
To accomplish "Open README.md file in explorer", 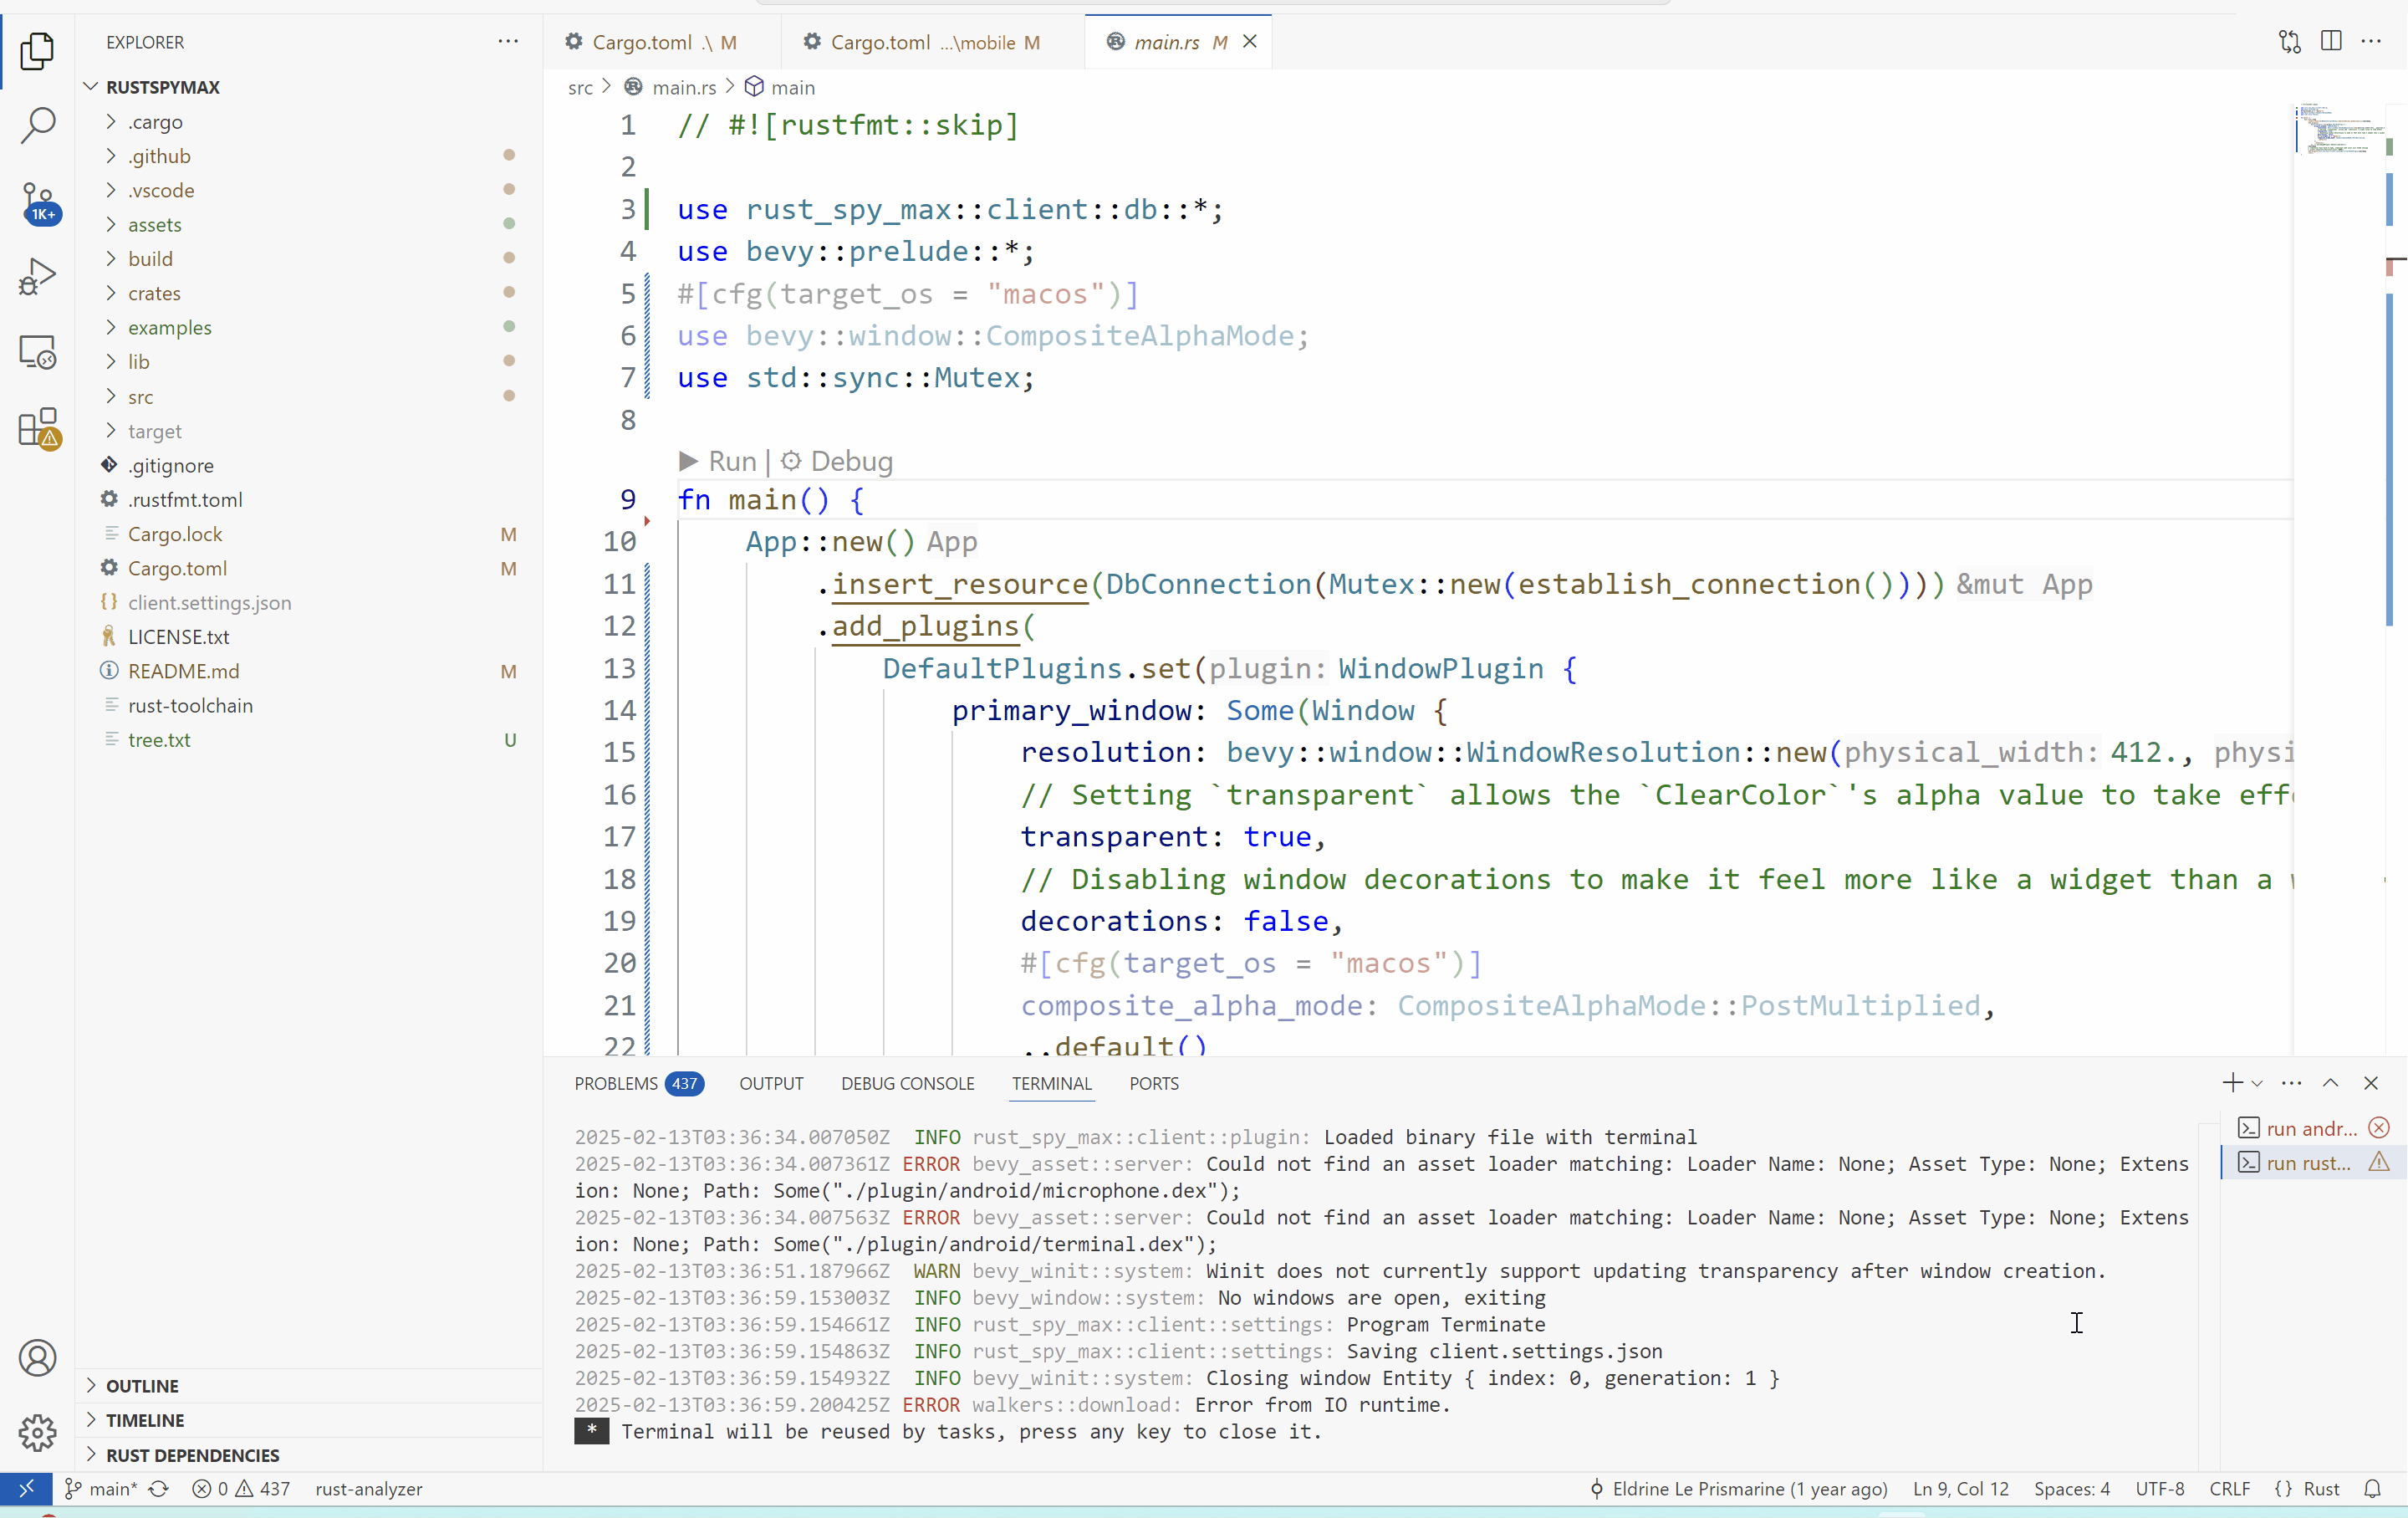I will (310, 671).
